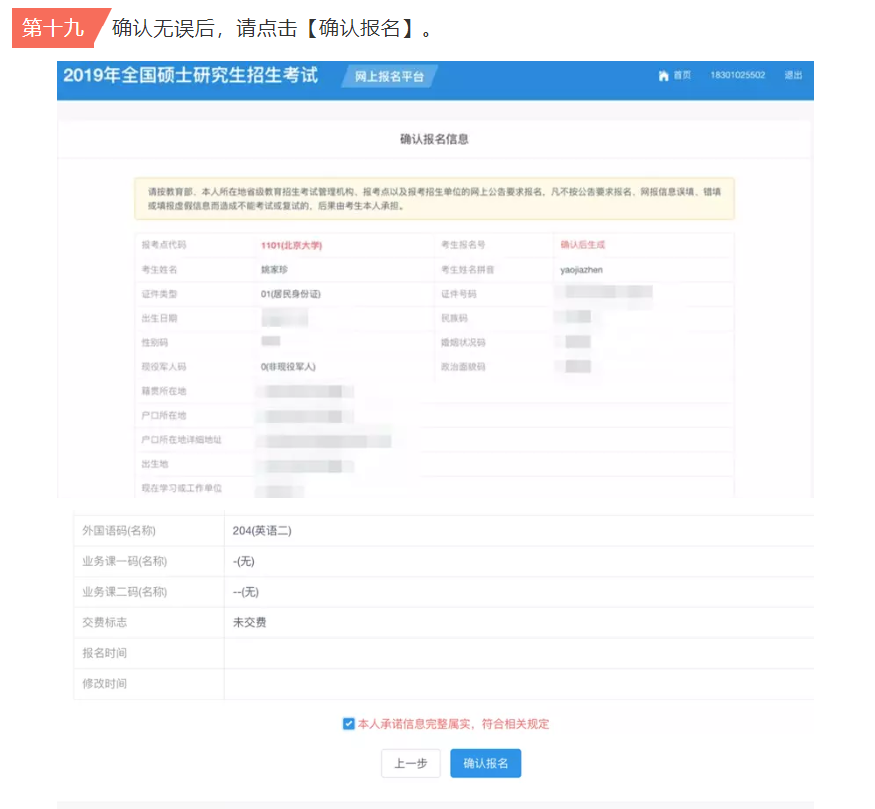Select the pinyin value yaojiazhen
The height and width of the screenshot is (809, 875).
point(581,270)
